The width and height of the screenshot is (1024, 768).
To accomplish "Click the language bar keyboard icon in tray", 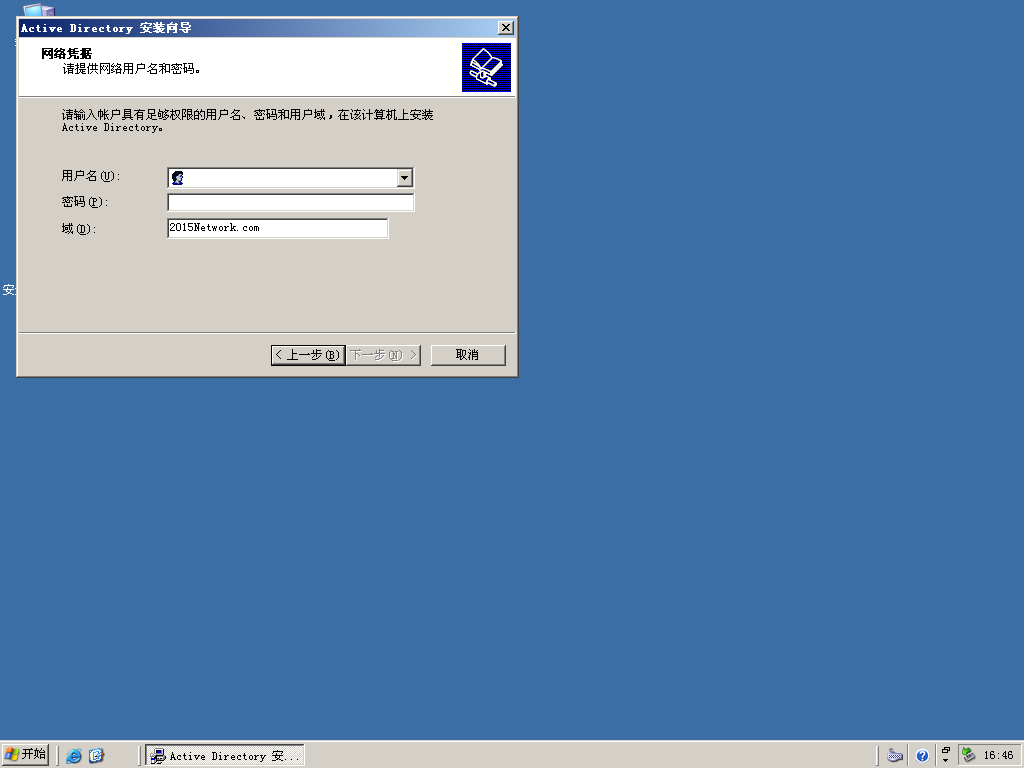I will 895,756.
